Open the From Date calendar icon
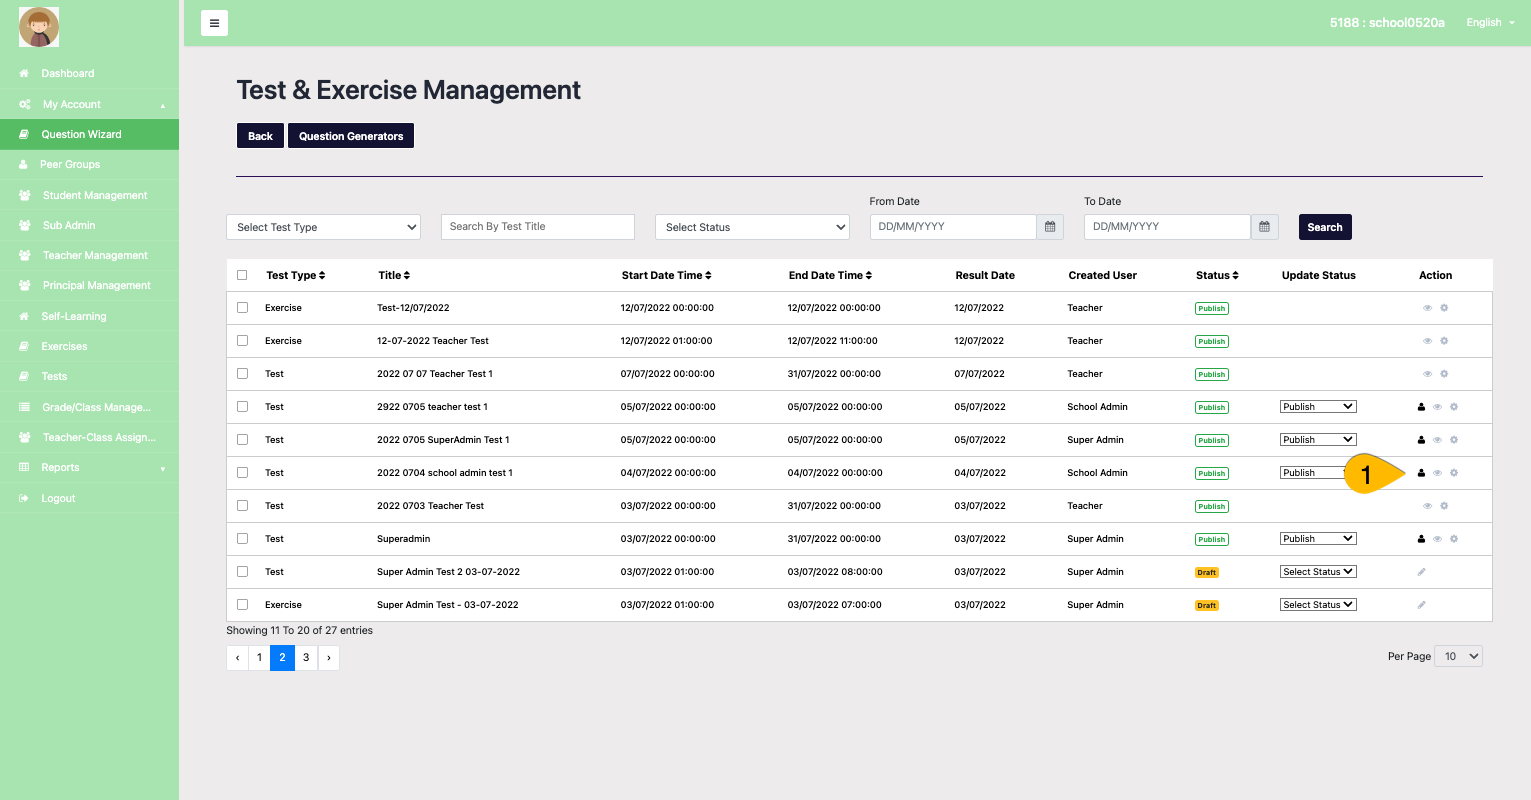Screen dimensions: 1531x800 1050,227
